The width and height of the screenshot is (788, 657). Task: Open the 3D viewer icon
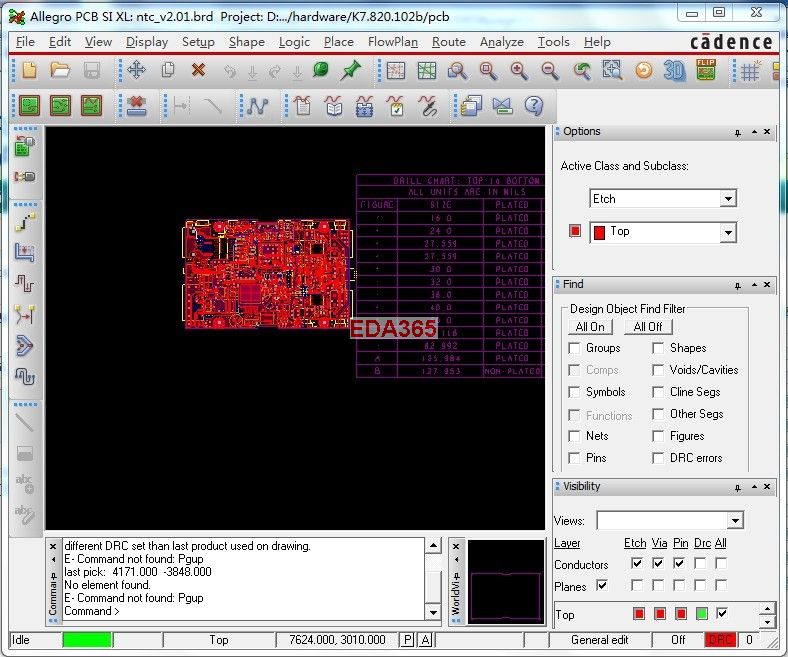coord(675,70)
